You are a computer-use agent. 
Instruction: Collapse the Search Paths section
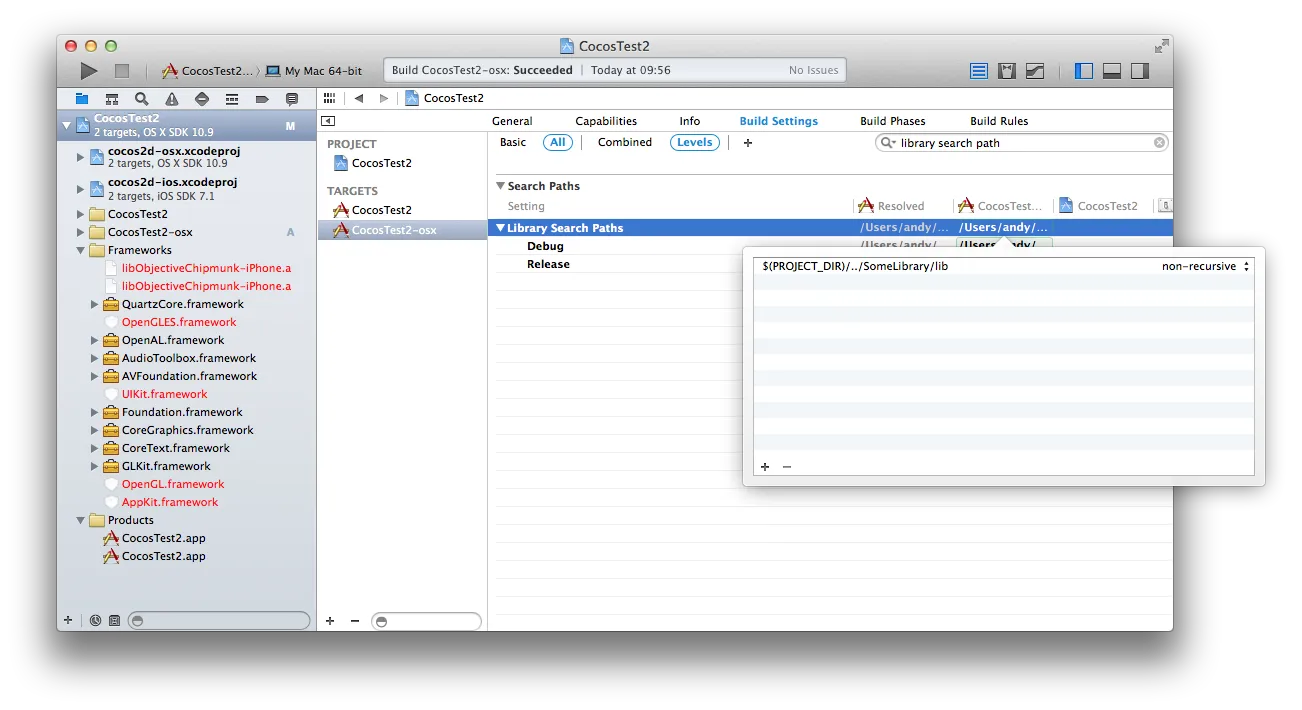coord(501,186)
